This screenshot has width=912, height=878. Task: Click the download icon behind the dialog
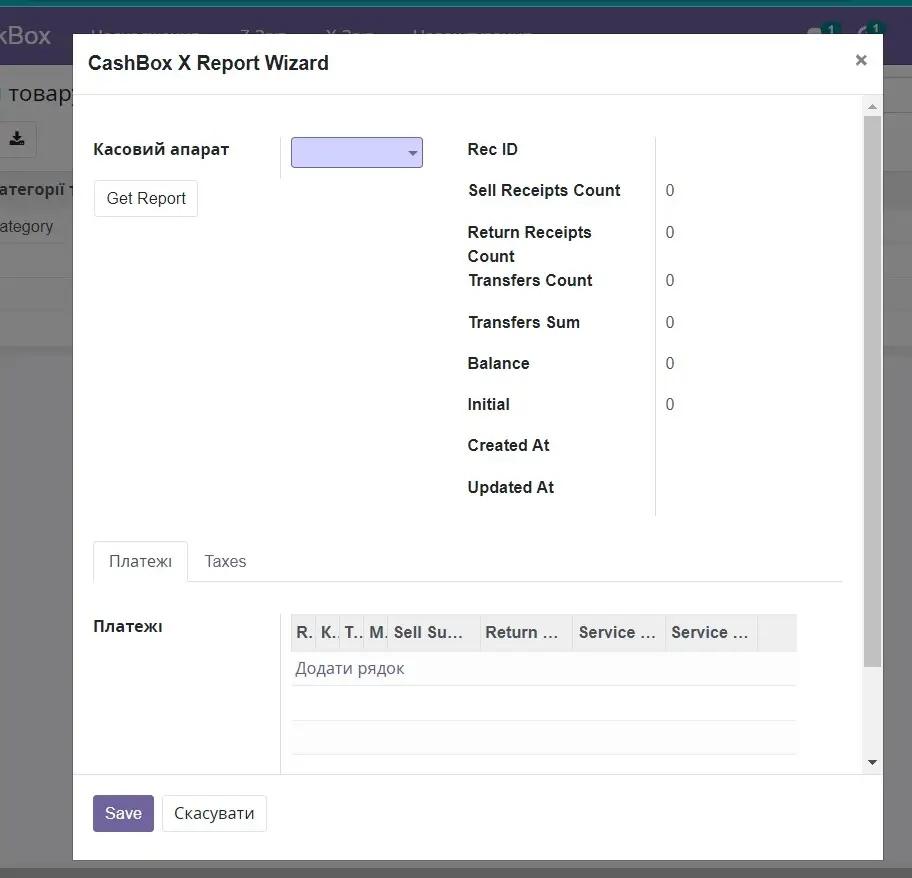[x=17, y=139]
